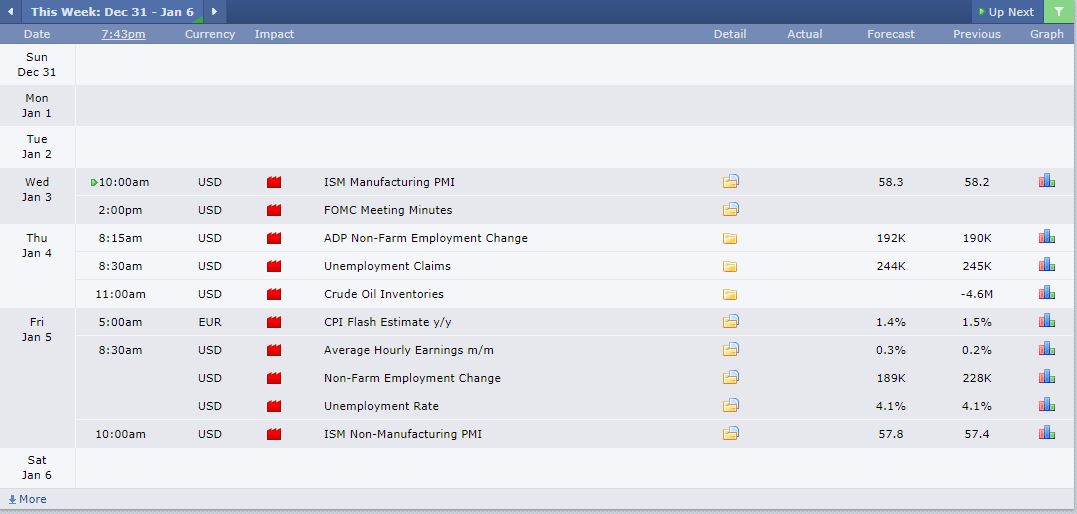The image size is (1077, 514).
Task: Click the FOMC Meeting Minutes event name
Action: pos(388,210)
